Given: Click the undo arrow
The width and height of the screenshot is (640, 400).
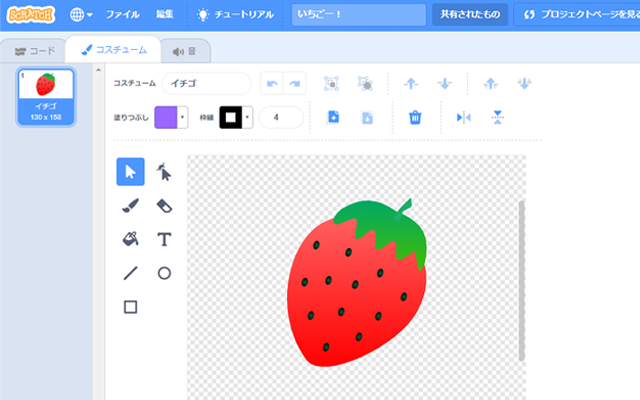Looking at the screenshot, I should 272,84.
